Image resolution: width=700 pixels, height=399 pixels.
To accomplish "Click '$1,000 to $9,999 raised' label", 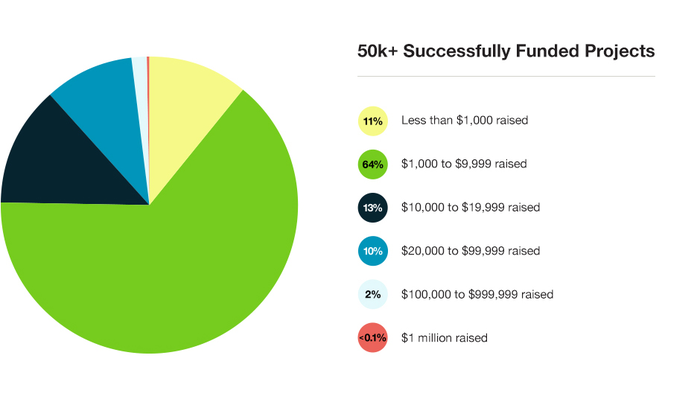I will coord(464,164).
